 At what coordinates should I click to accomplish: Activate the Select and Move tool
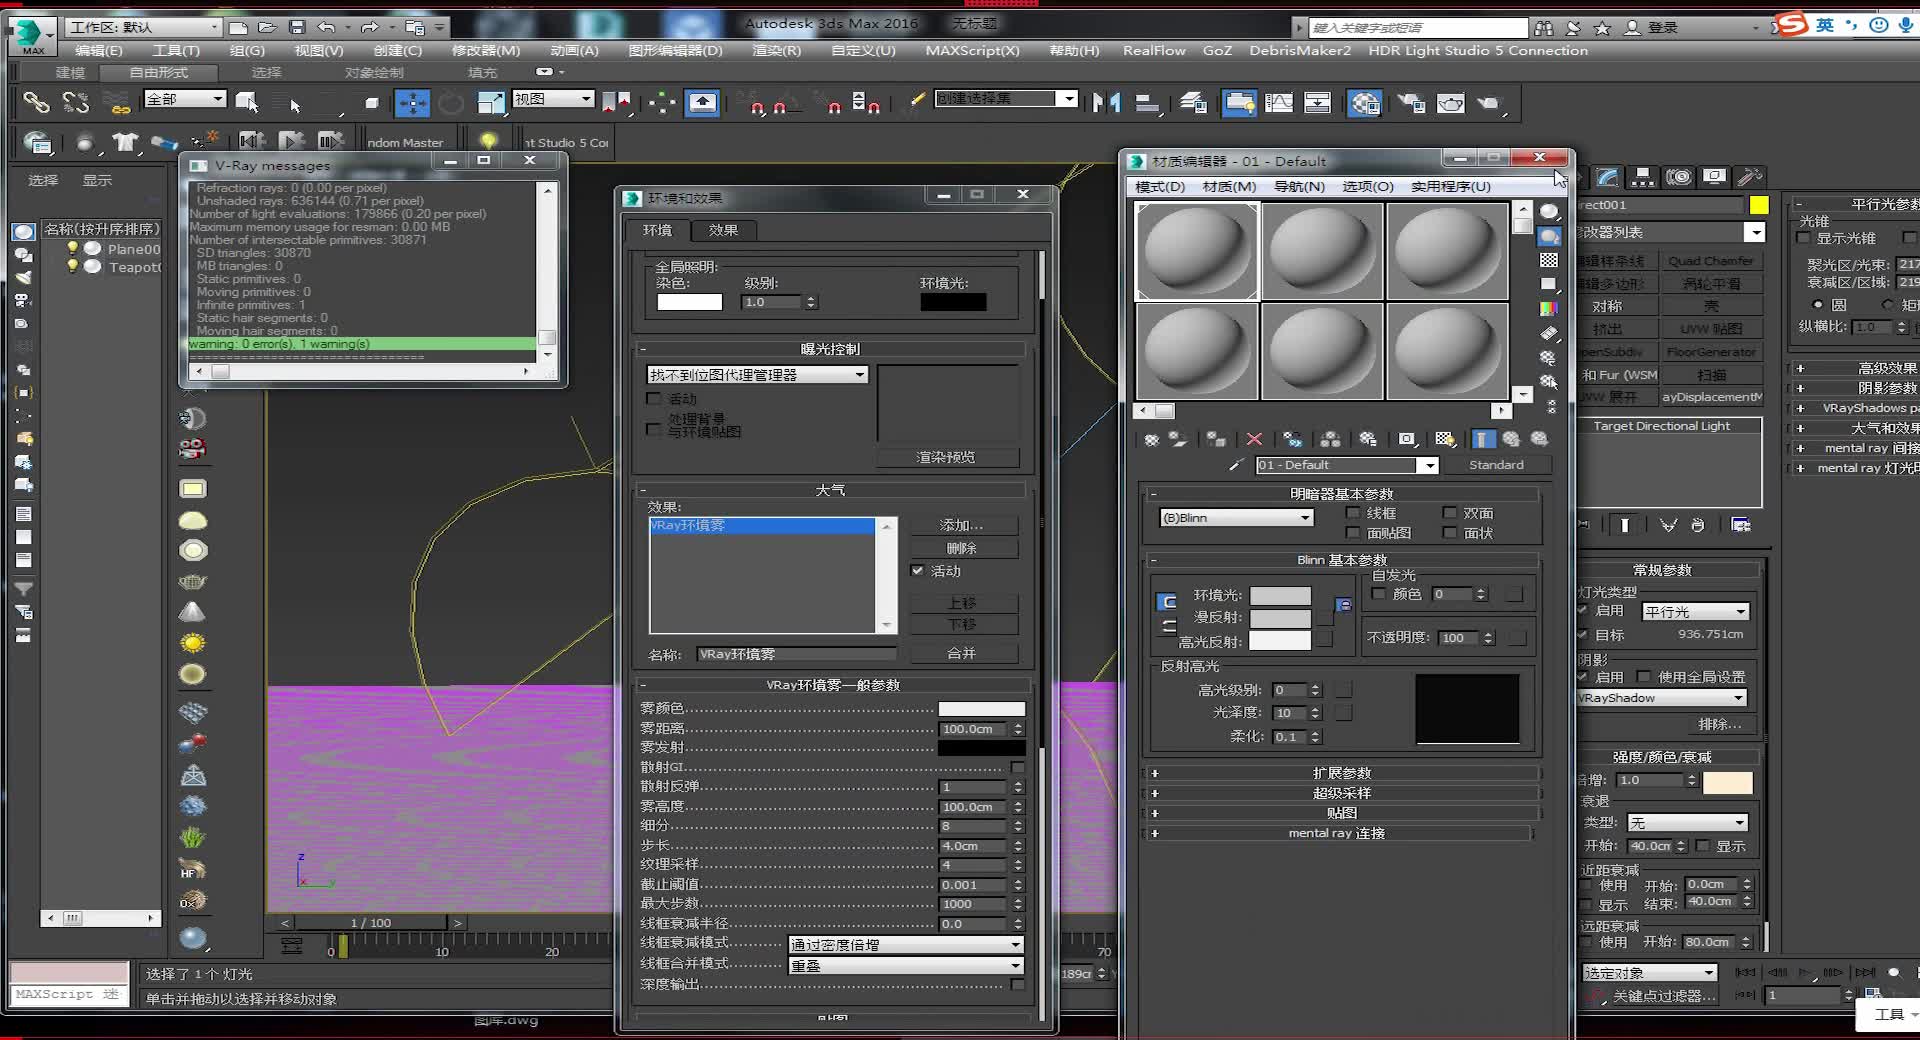tap(412, 102)
